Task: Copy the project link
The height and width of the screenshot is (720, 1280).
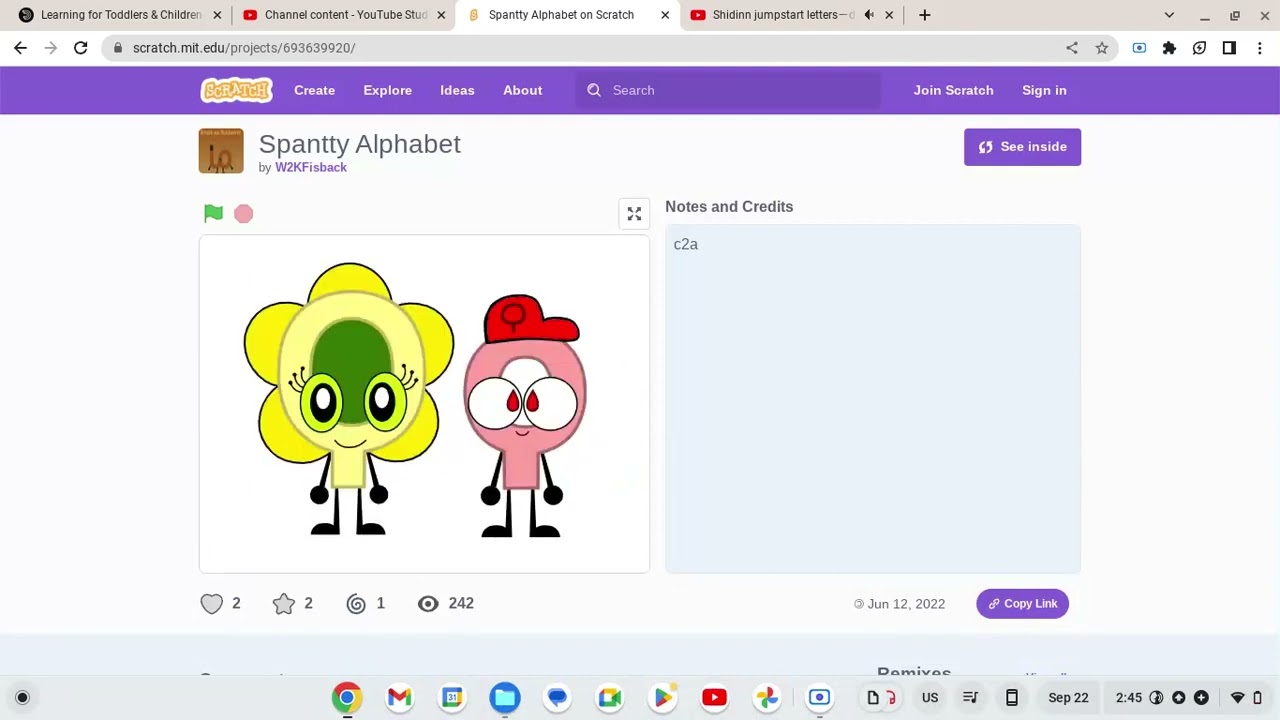Action: point(1022,603)
